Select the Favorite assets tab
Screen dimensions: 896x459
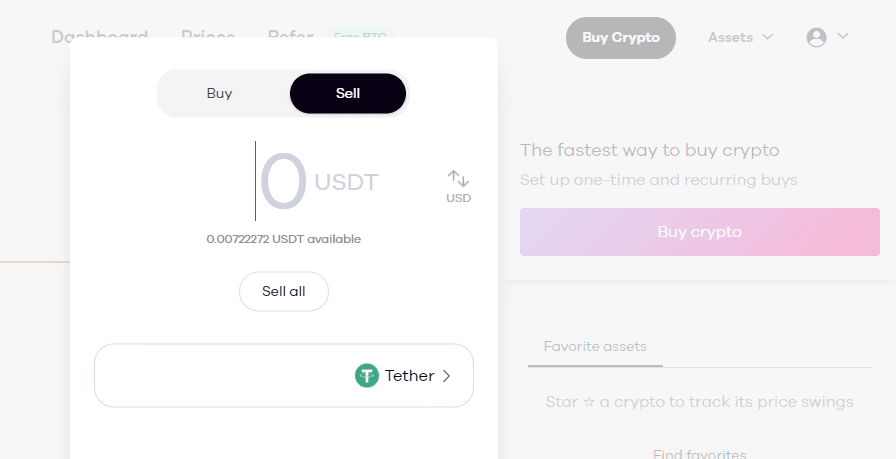click(595, 347)
